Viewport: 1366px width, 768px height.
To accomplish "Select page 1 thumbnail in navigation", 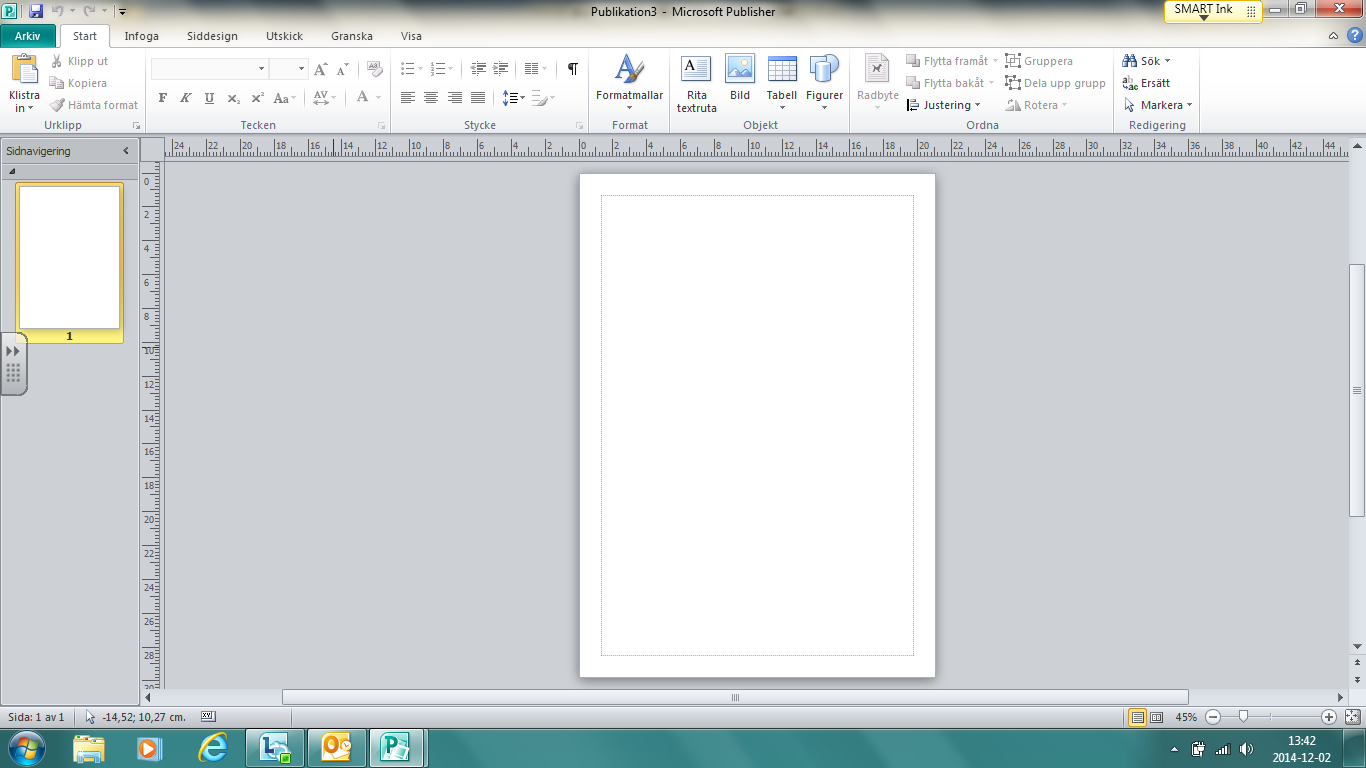I will [69, 257].
